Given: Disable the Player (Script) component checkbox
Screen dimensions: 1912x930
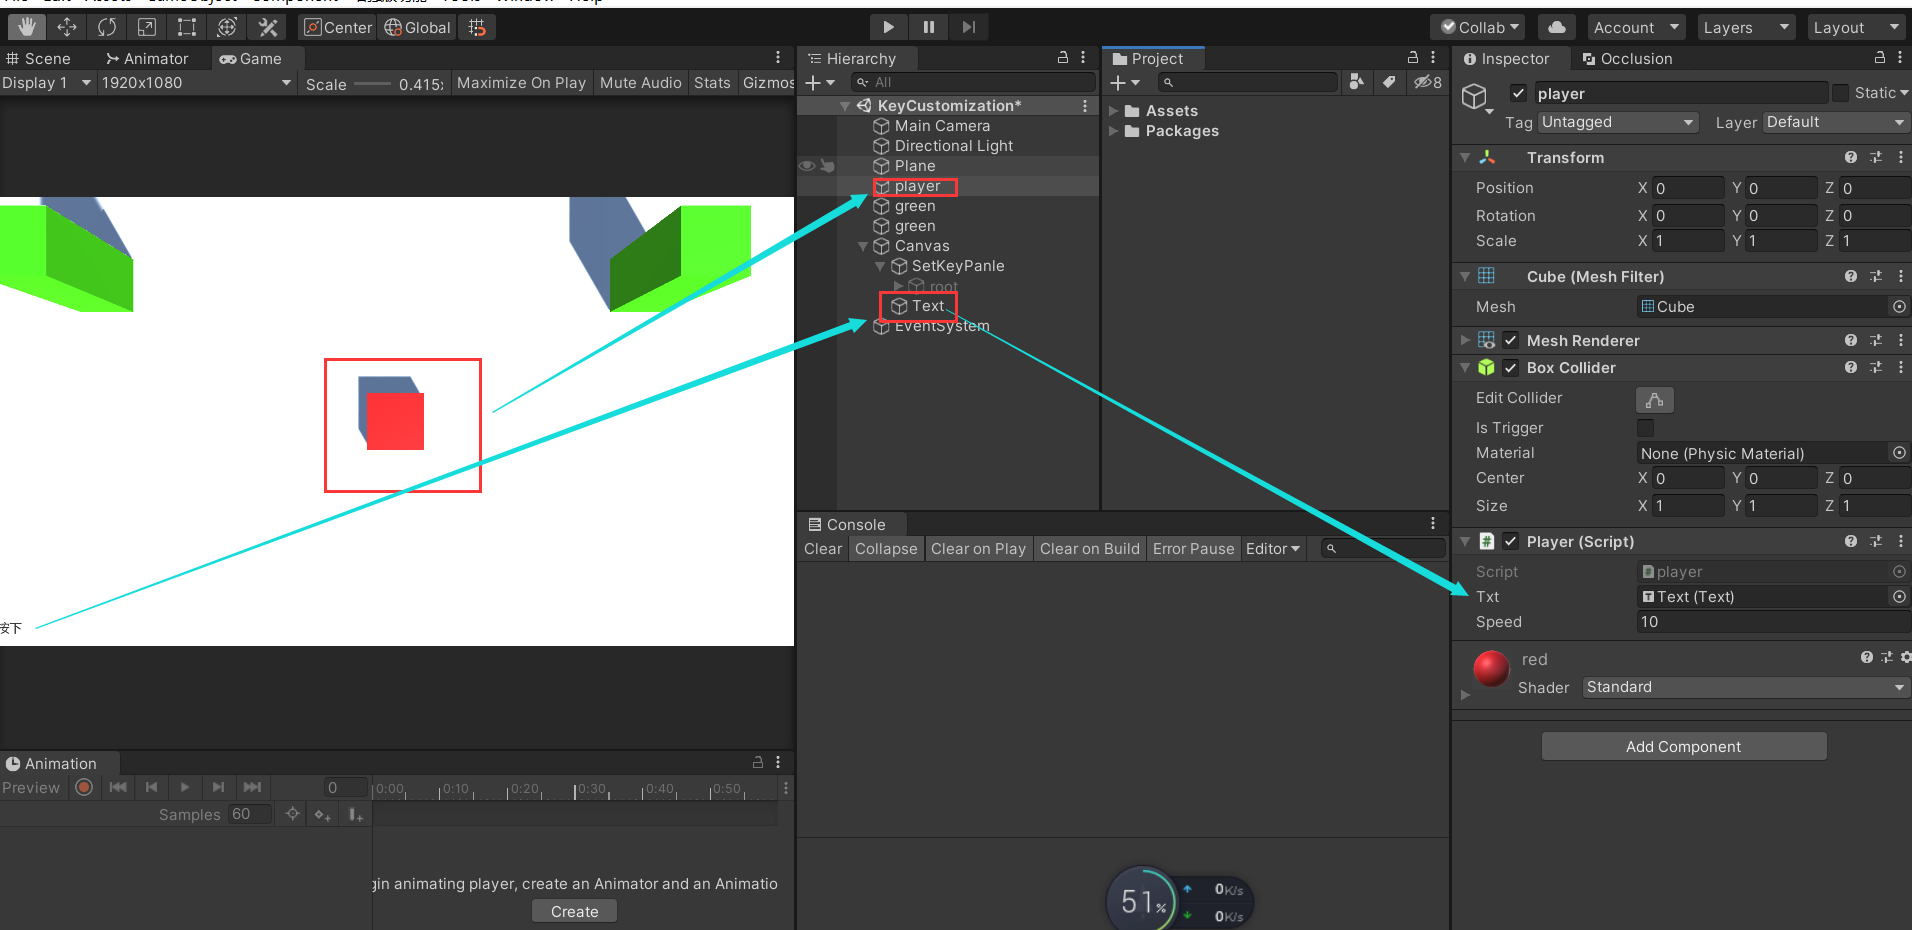Looking at the screenshot, I should [1511, 541].
